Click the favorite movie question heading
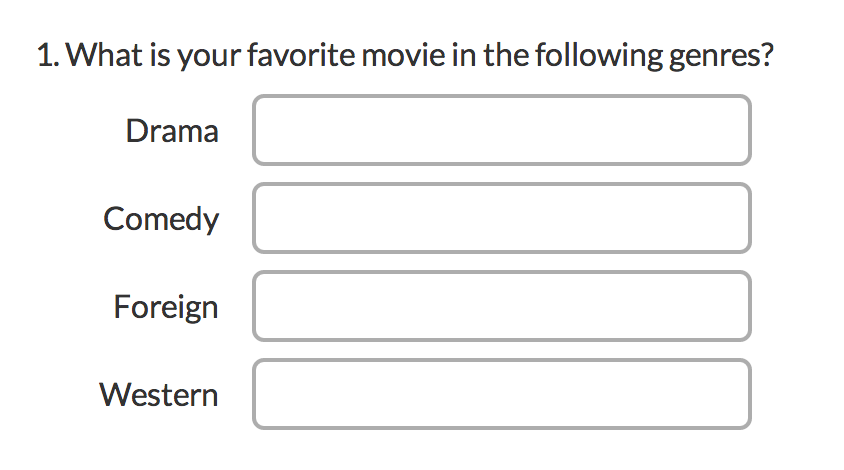Viewport: 844px width, 470px height. [x=405, y=55]
